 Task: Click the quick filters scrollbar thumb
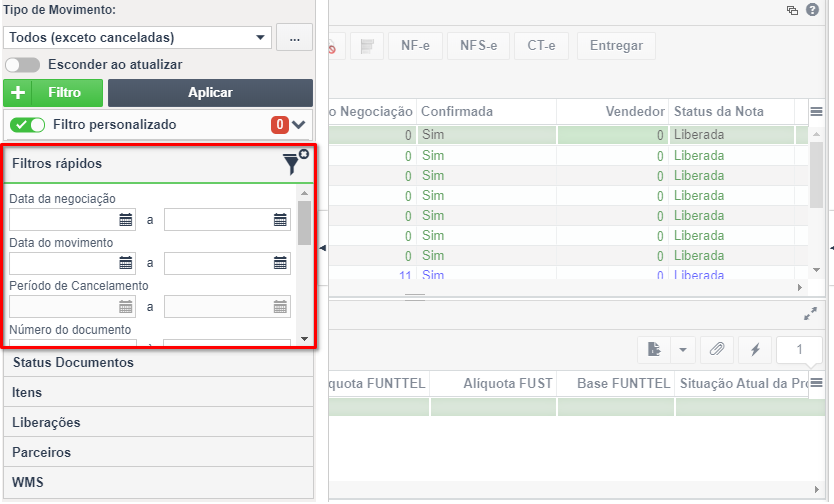coord(304,222)
